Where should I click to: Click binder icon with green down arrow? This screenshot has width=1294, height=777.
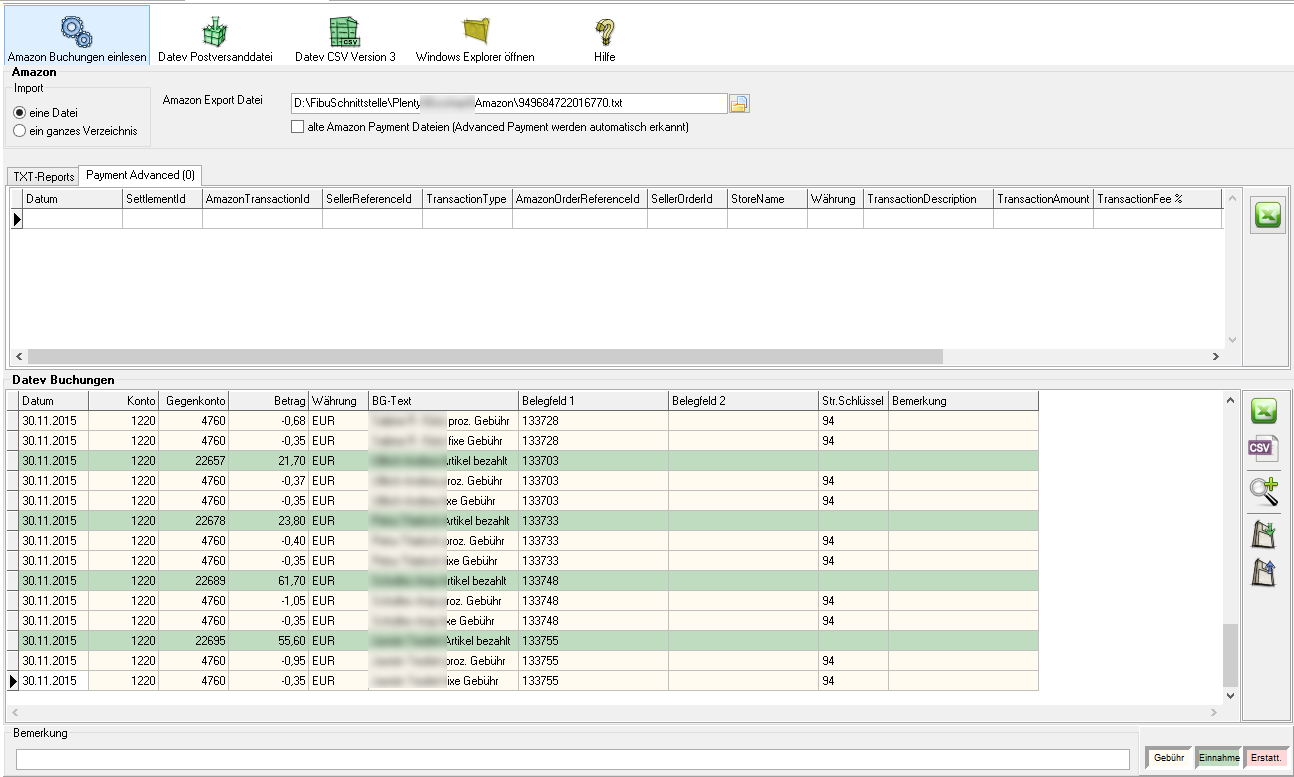1265,534
